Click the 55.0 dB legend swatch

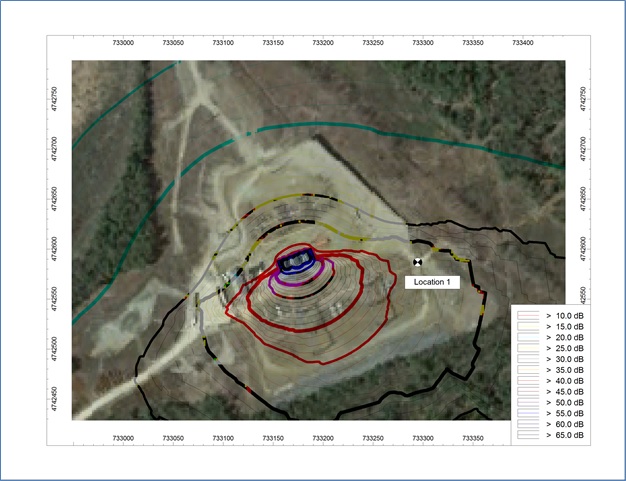pyautogui.click(x=529, y=414)
